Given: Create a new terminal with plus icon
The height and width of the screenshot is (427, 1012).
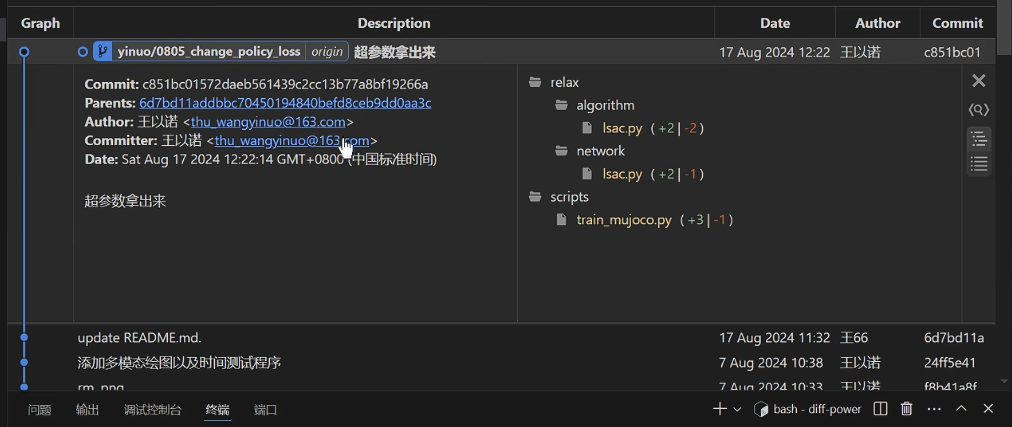Looking at the screenshot, I should 718,408.
